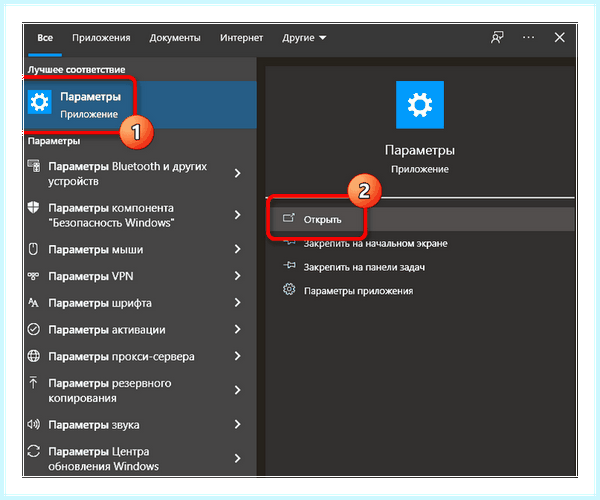Screen dimensions: 600x500
Task: Switch to the Все tab
Action: pos(45,37)
